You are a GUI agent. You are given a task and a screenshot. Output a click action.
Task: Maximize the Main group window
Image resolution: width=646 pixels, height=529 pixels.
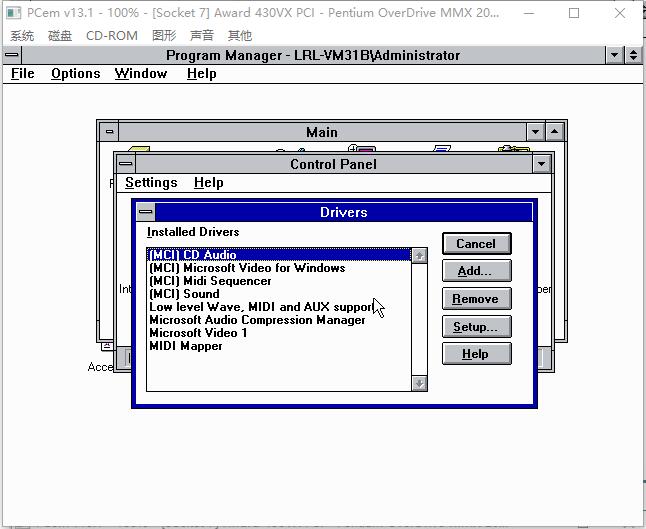[x=555, y=132]
